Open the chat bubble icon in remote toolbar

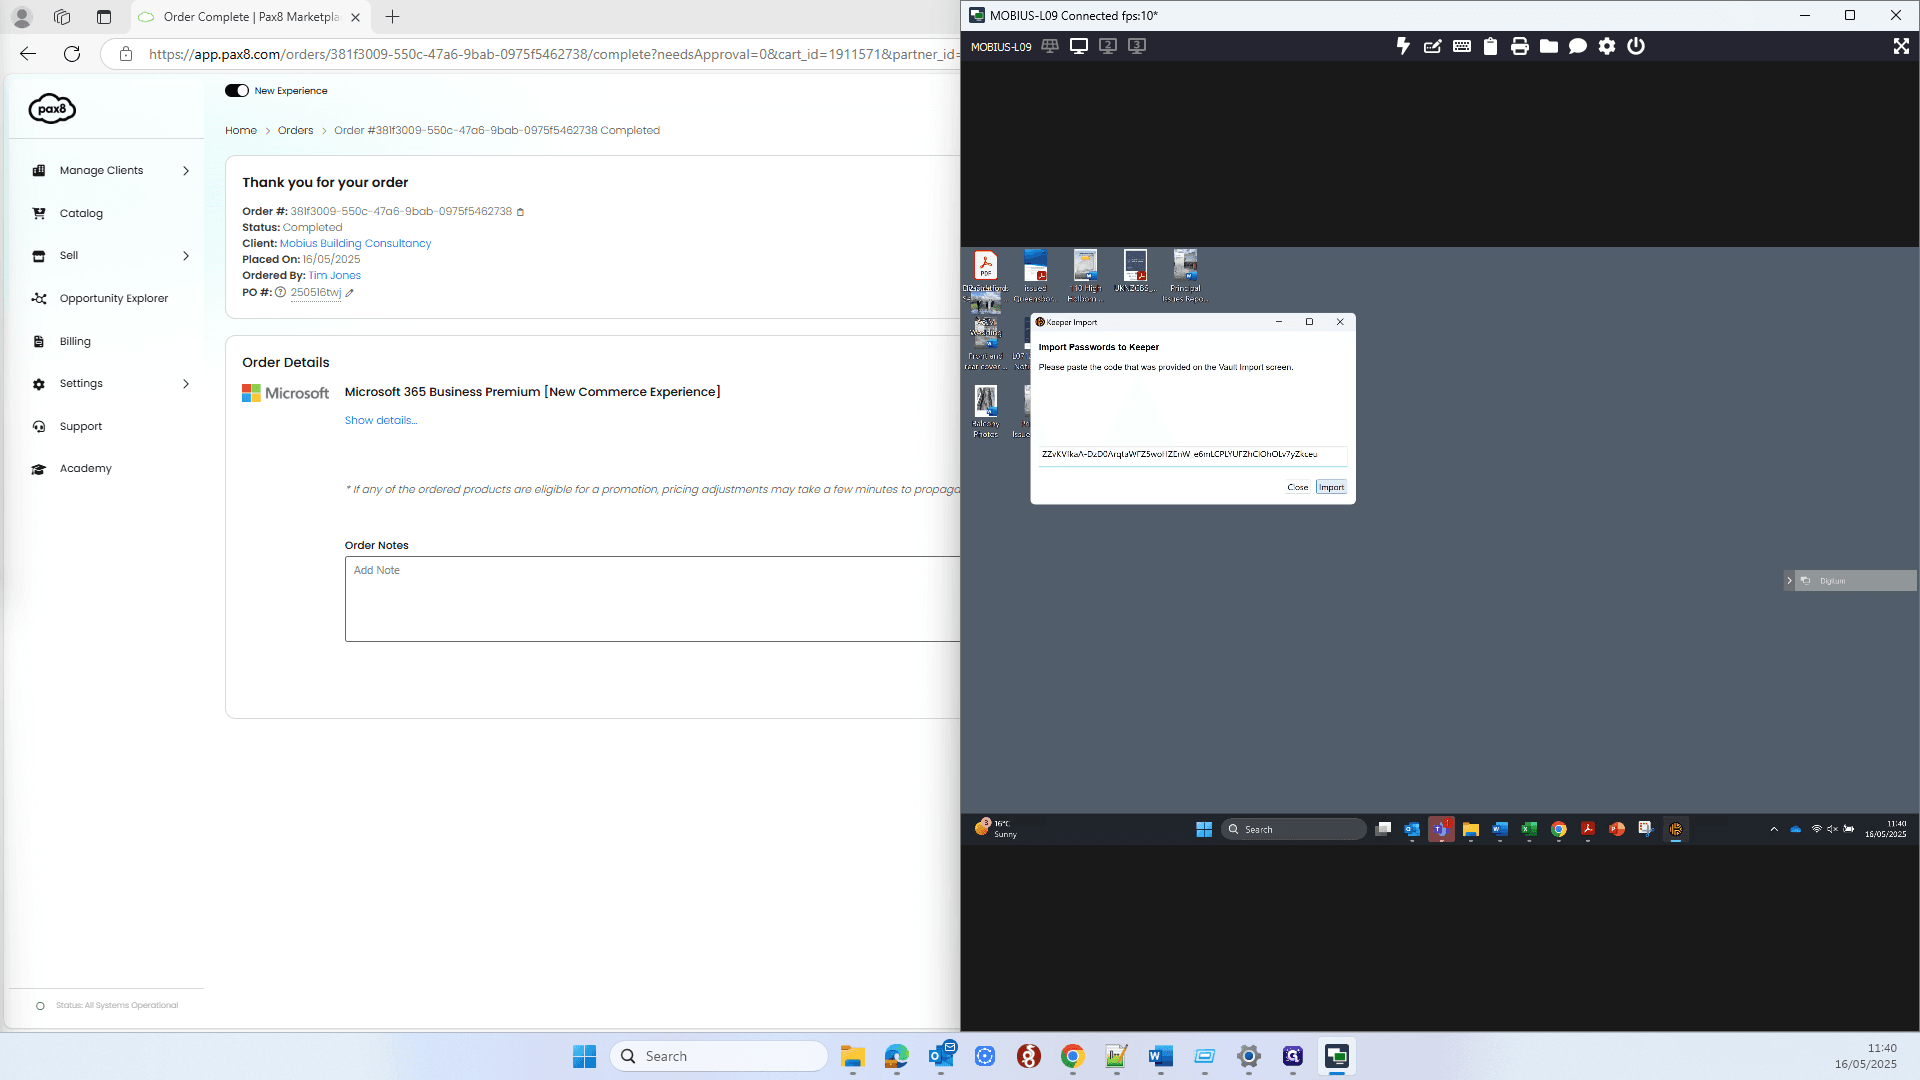coord(1577,46)
